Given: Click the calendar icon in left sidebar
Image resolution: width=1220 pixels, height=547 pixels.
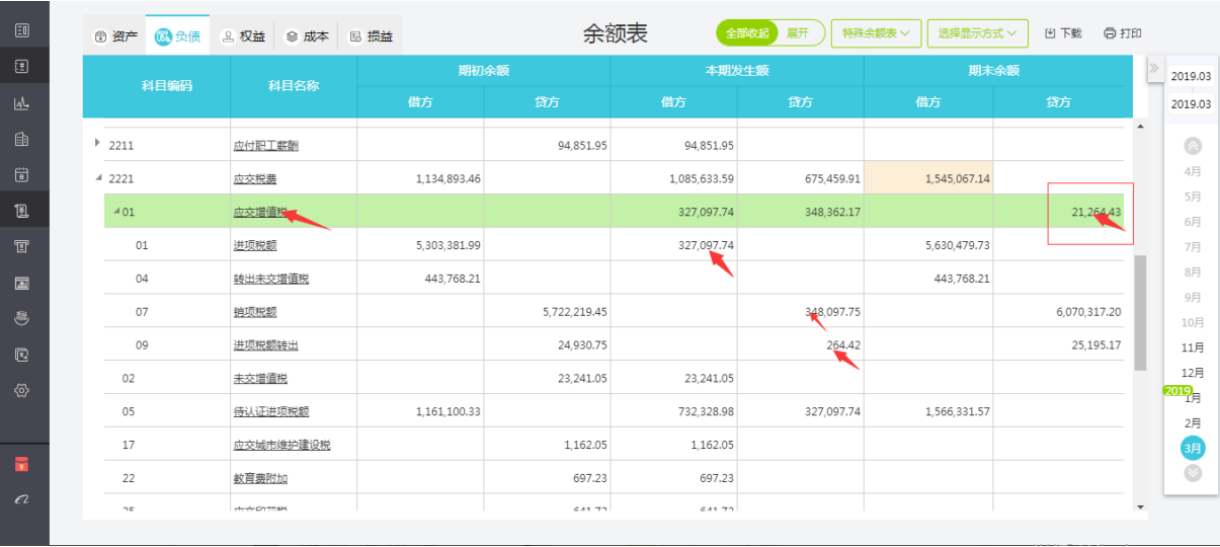Looking at the screenshot, I should 22,175.
